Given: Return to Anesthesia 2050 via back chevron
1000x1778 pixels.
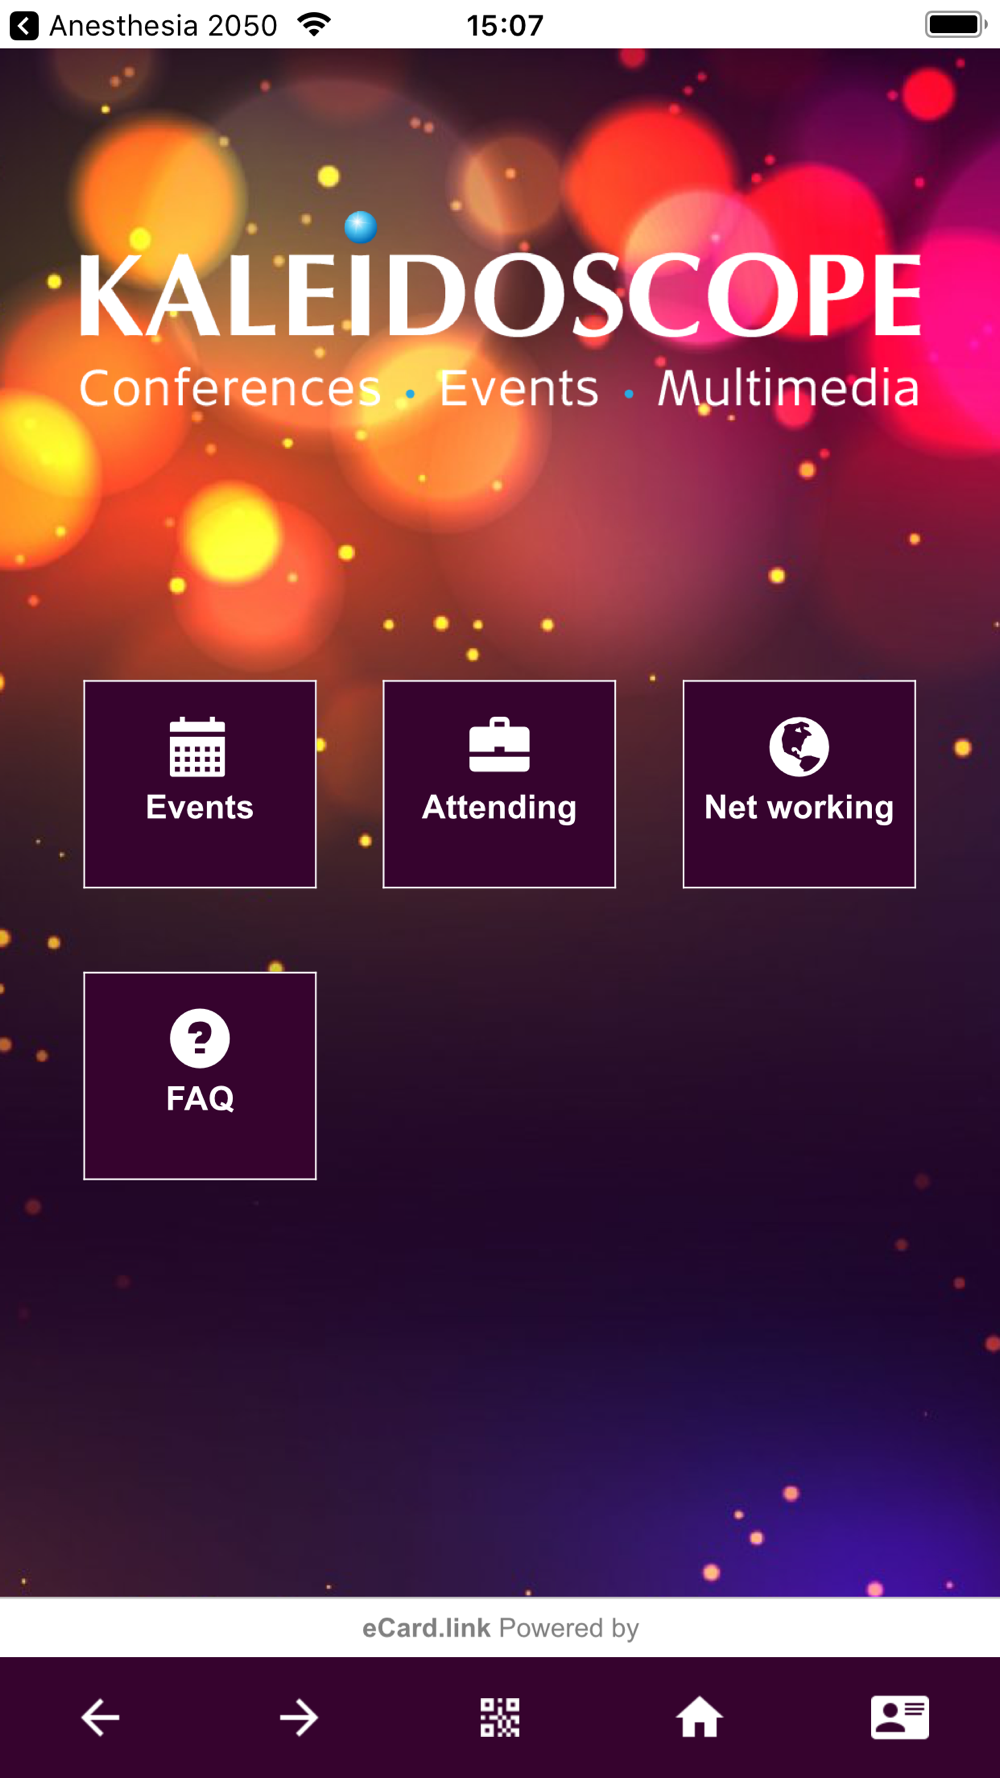Looking at the screenshot, I should pyautogui.click(x=24, y=25).
